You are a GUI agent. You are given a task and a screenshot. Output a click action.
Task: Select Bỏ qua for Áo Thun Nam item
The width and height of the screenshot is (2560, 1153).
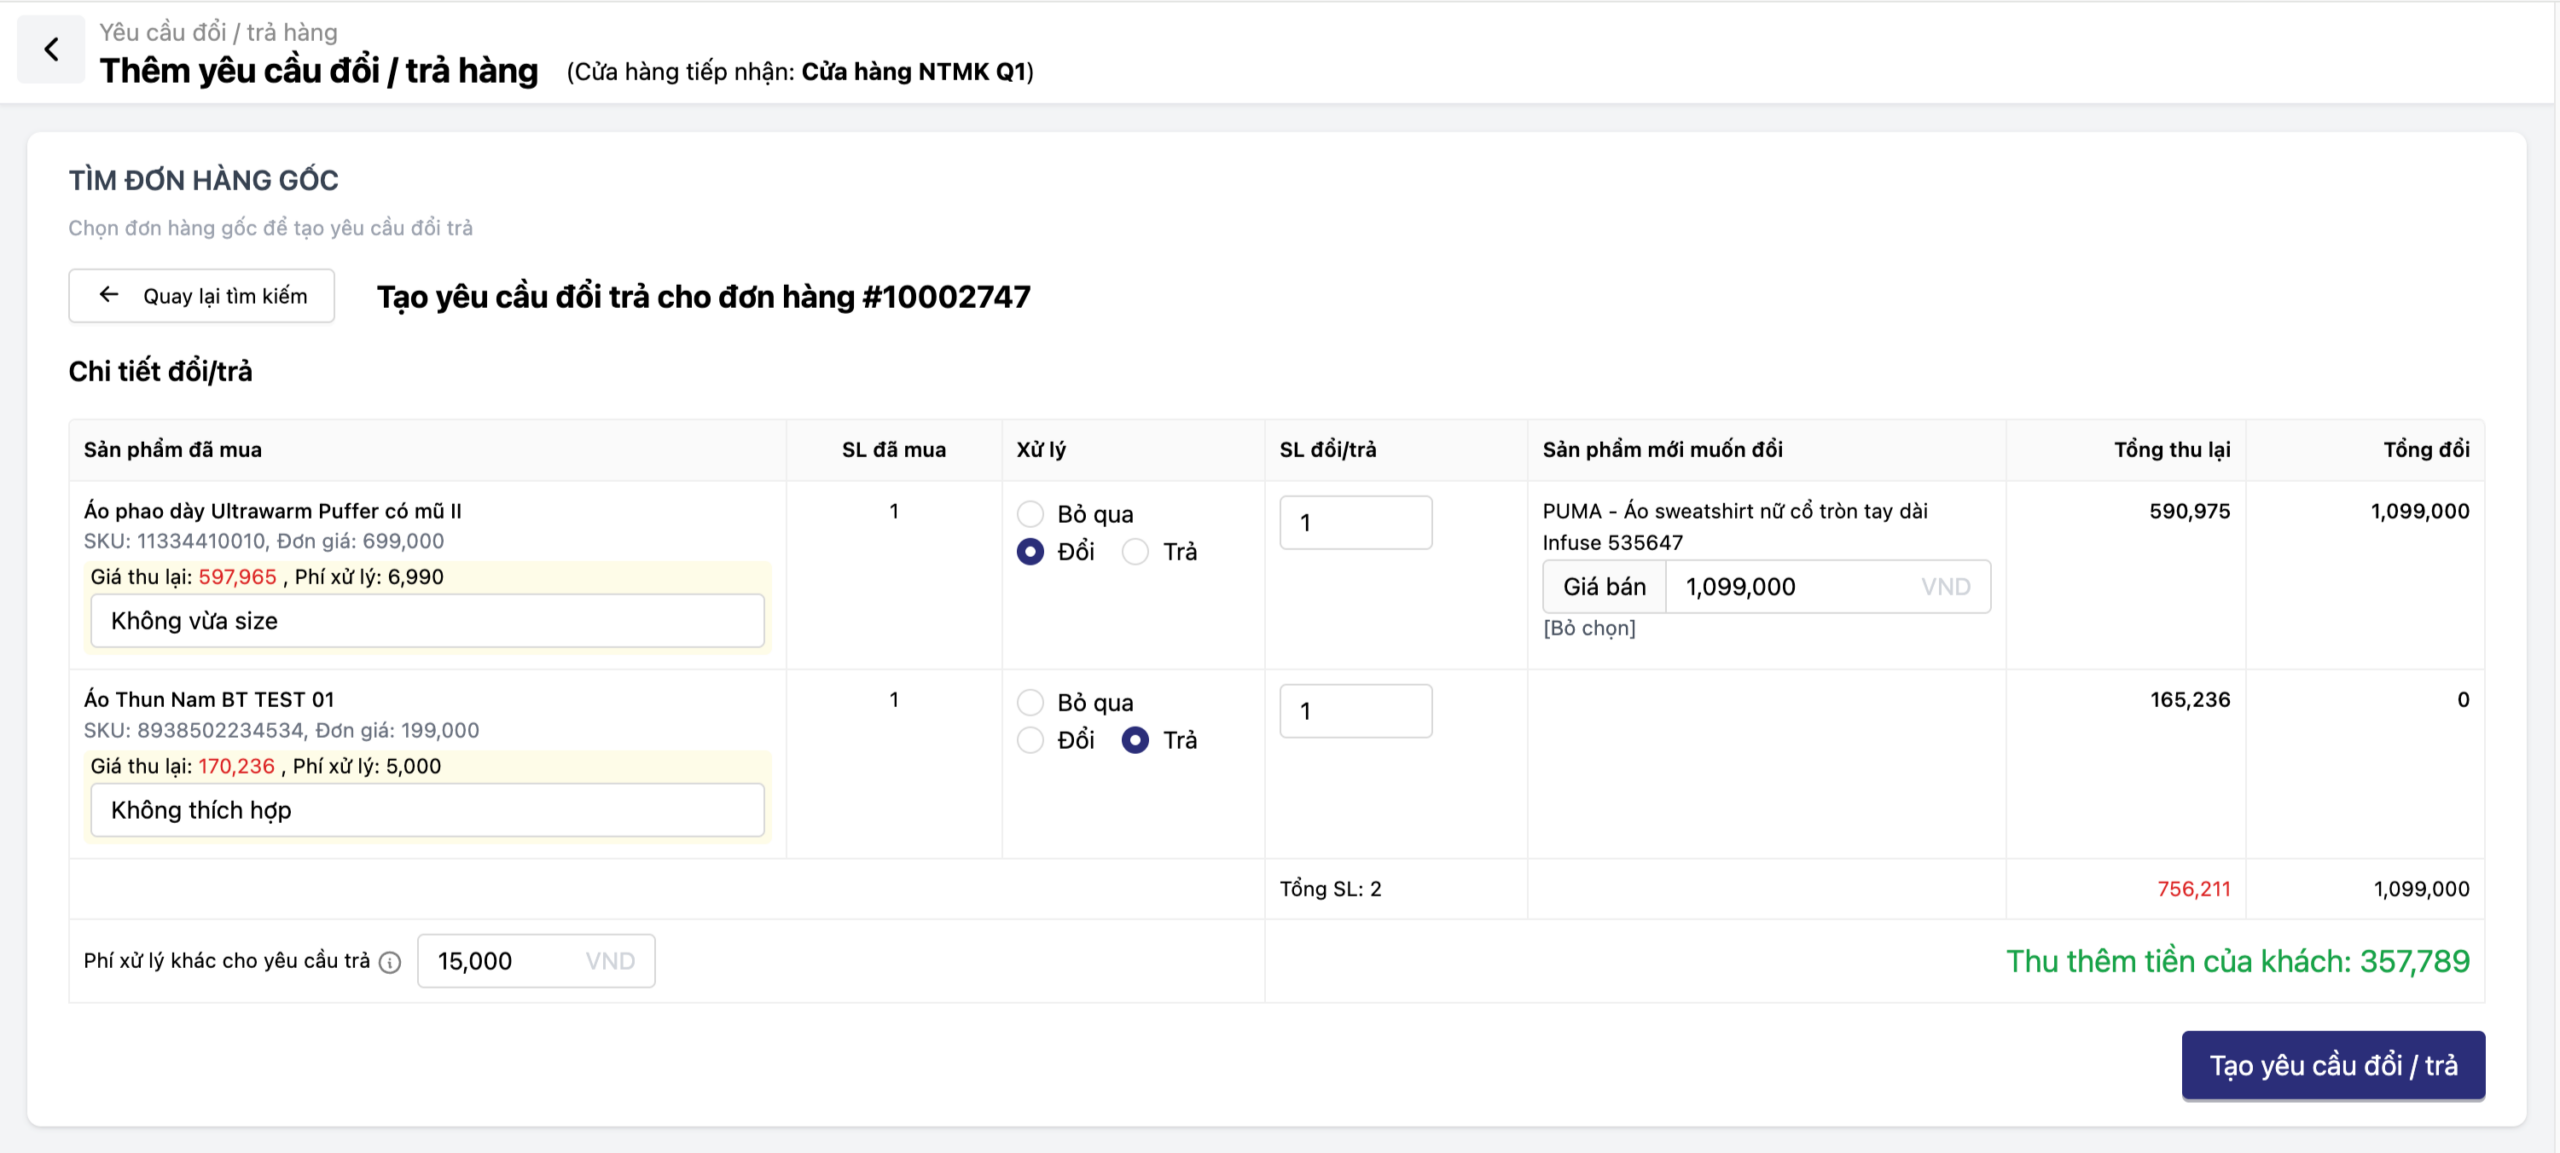click(1030, 703)
